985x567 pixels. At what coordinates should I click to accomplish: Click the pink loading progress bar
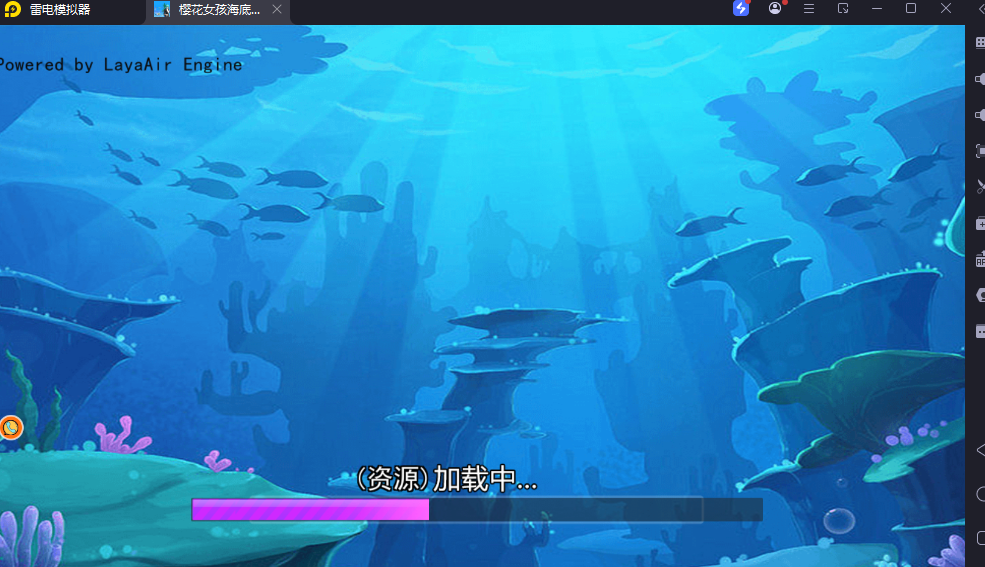[311, 510]
